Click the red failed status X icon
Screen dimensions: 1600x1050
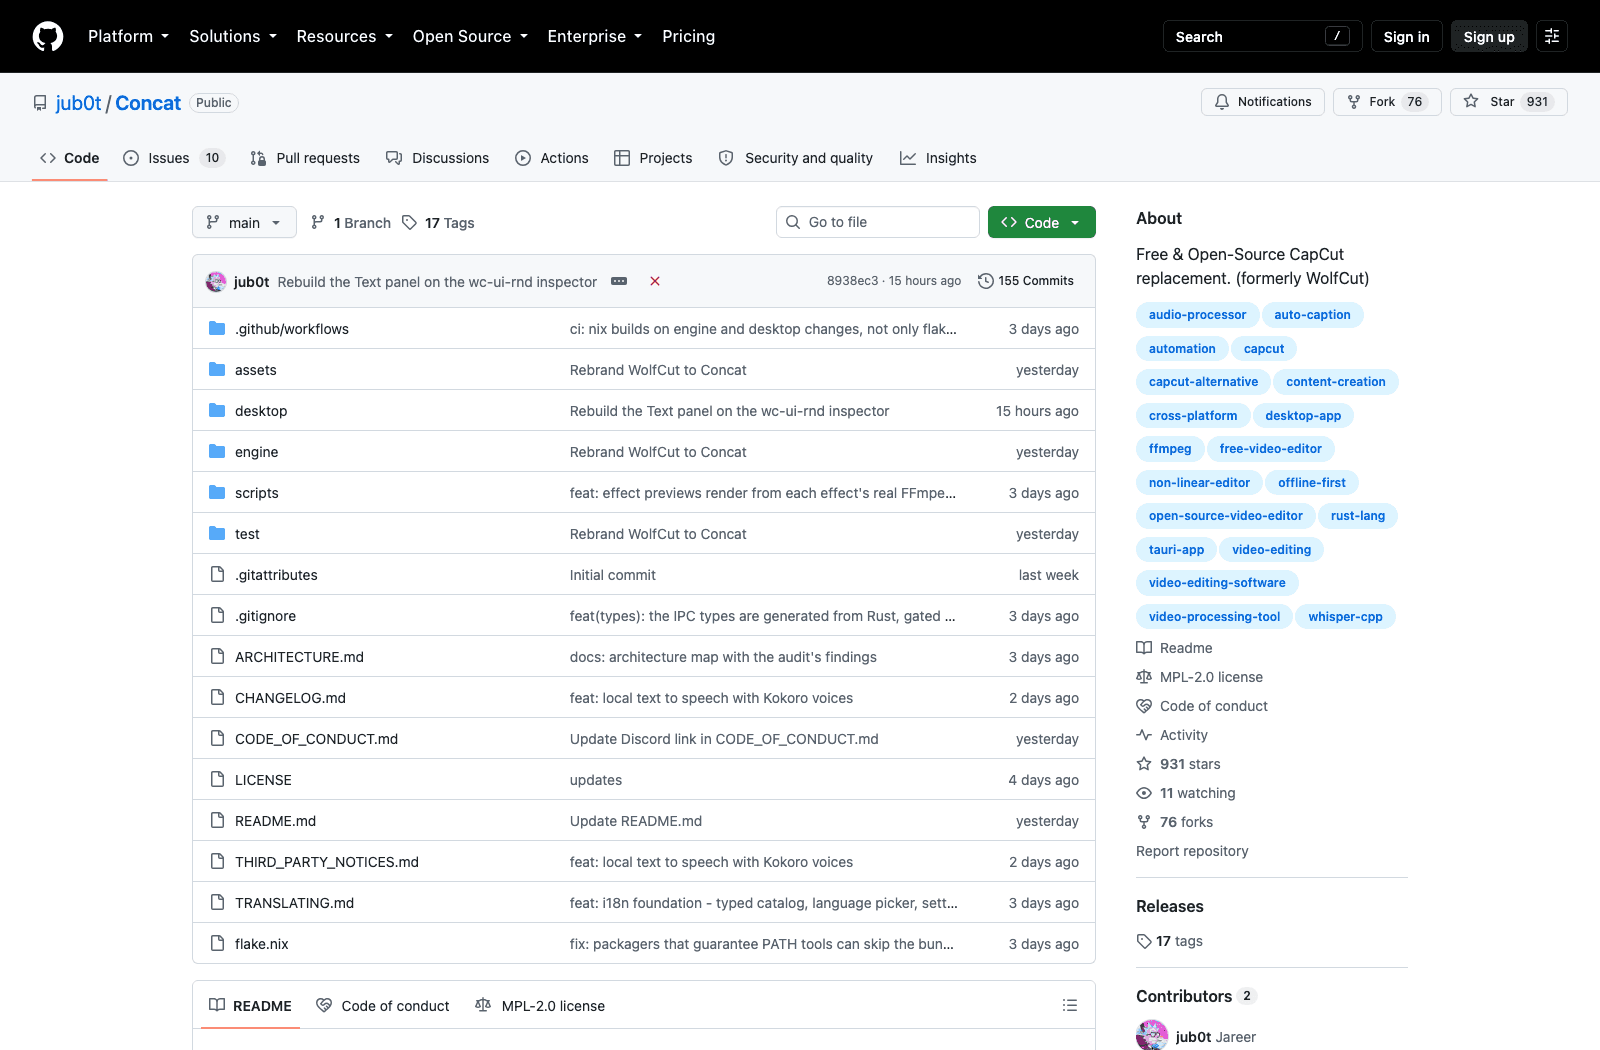(x=655, y=281)
